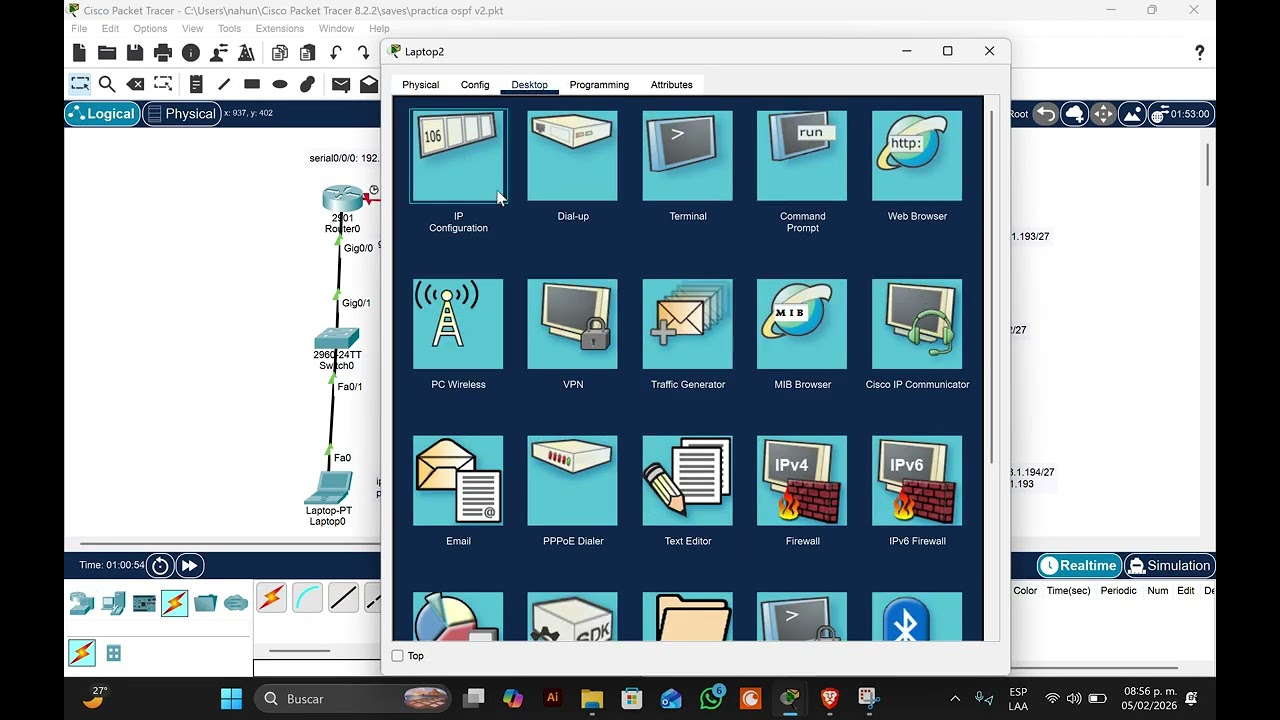Open the Extensions menu
1280x720 pixels.
(280, 29)
